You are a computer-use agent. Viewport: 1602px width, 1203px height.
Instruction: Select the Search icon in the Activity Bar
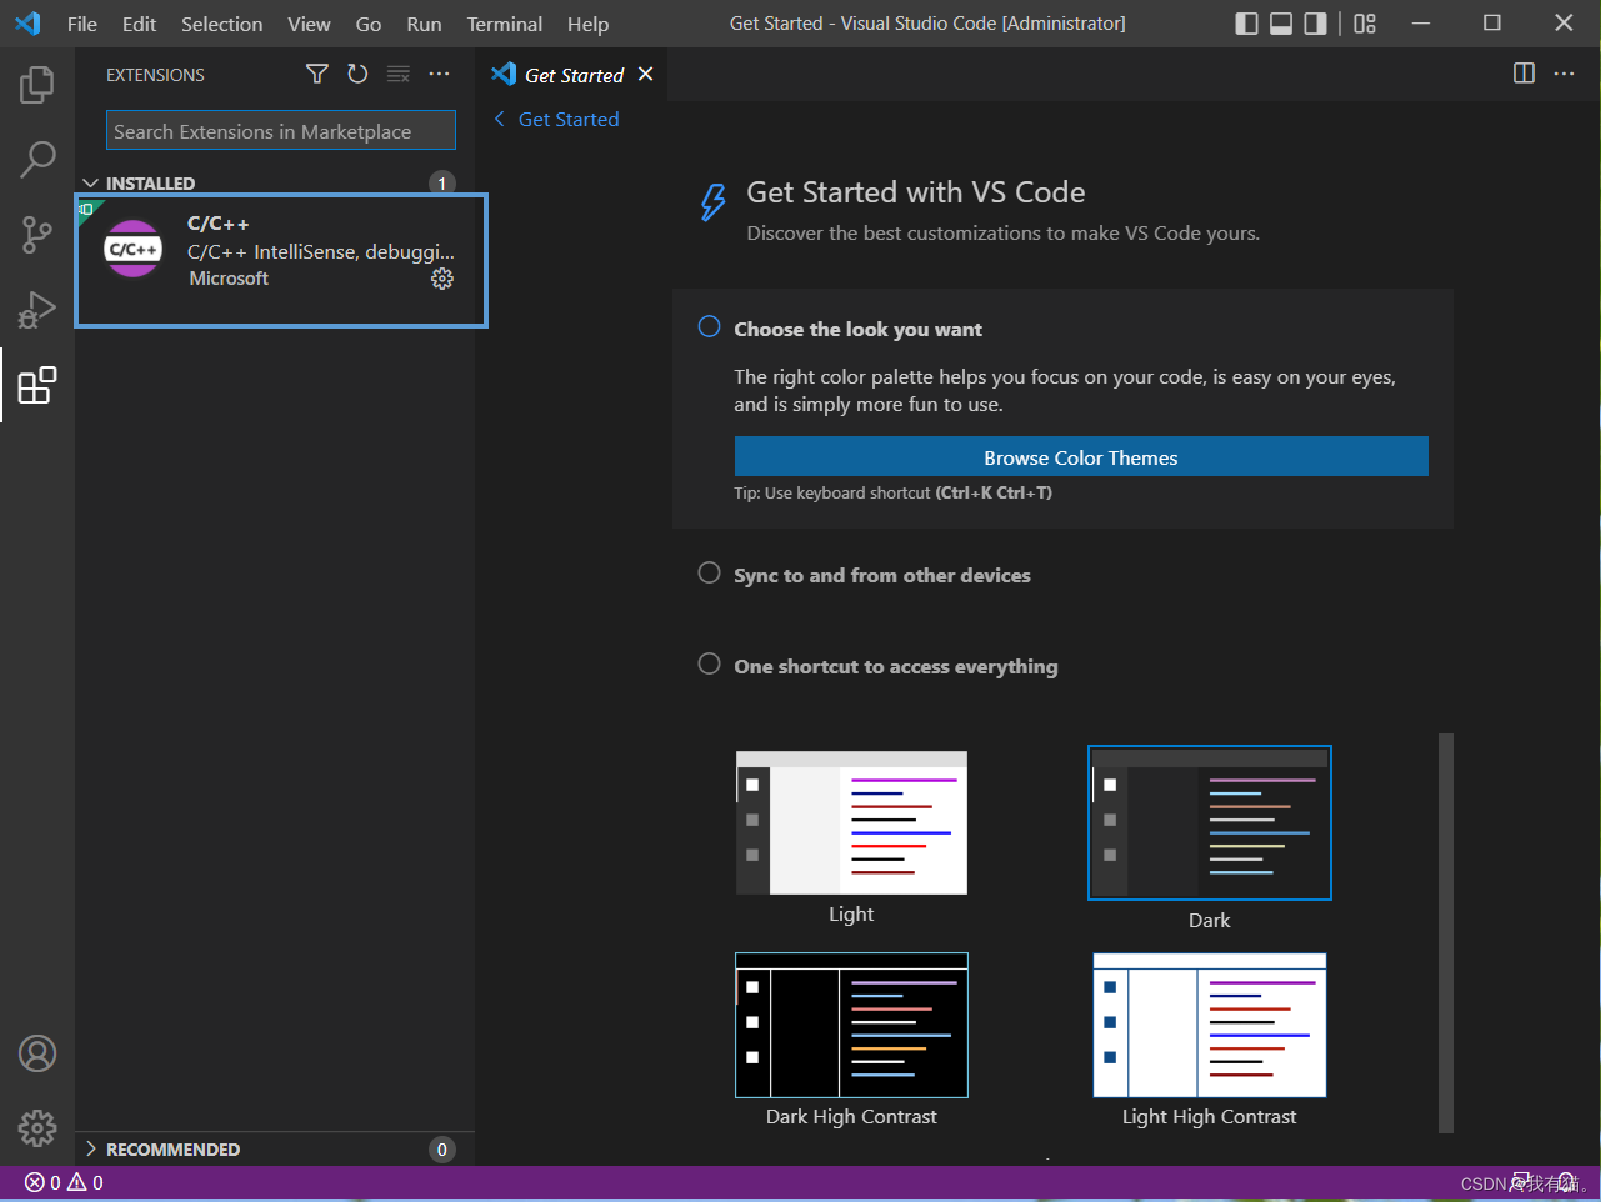37,159
